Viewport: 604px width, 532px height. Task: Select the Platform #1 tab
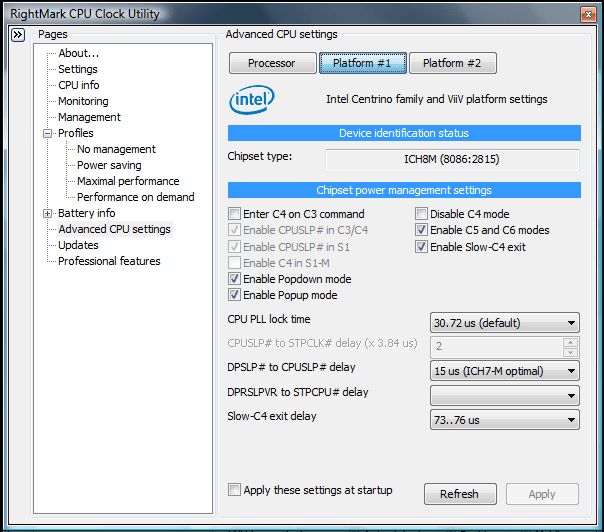point(362,63)
